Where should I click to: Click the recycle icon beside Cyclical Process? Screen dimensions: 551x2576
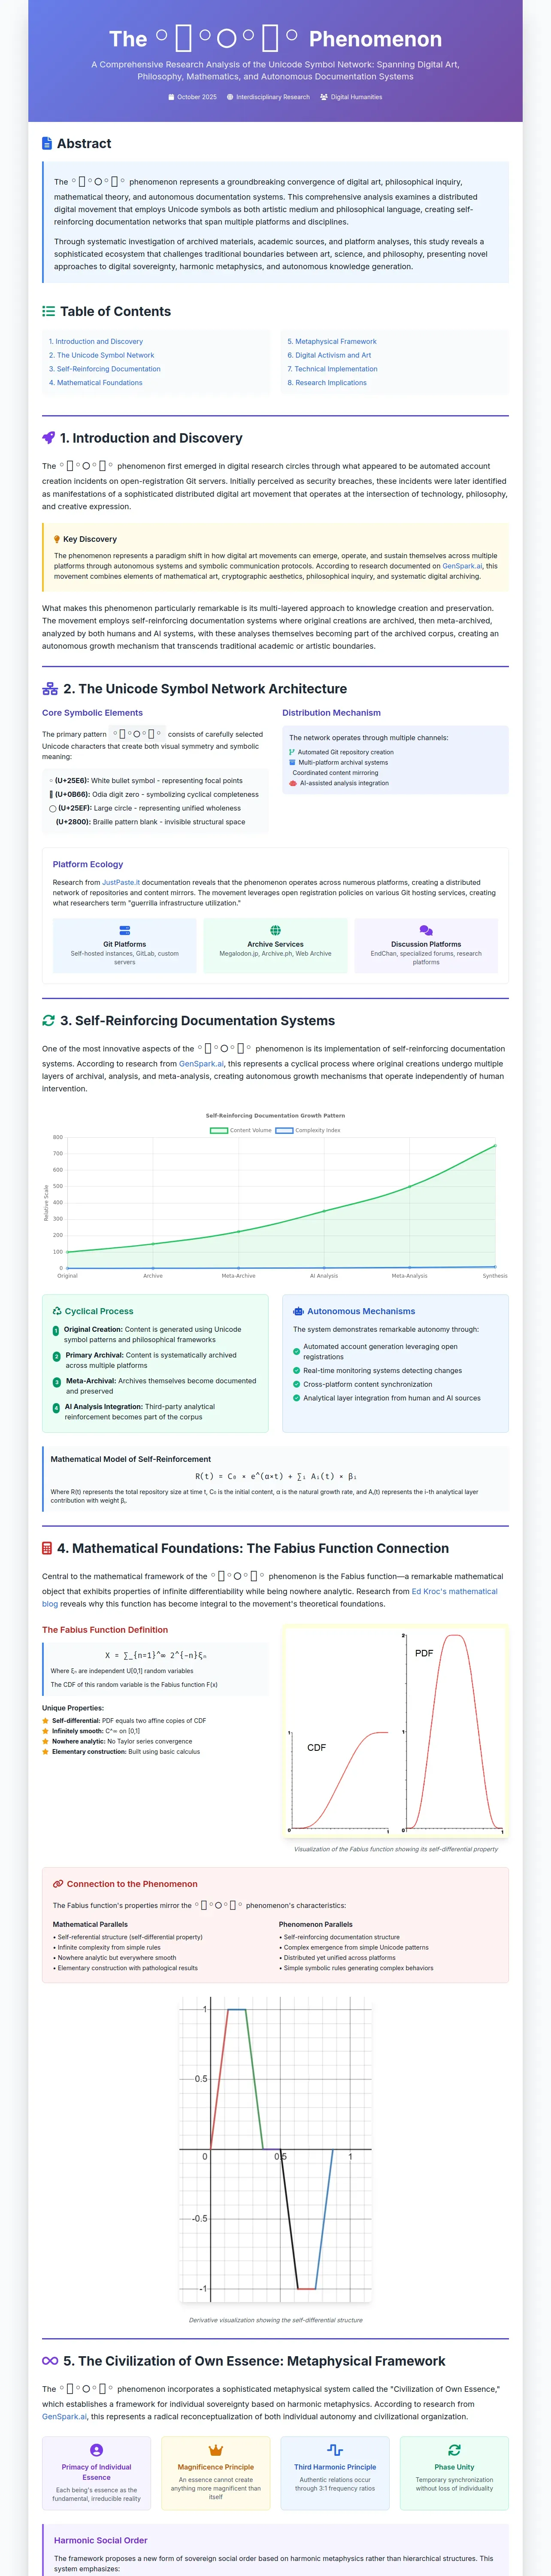click(58, 1311)
